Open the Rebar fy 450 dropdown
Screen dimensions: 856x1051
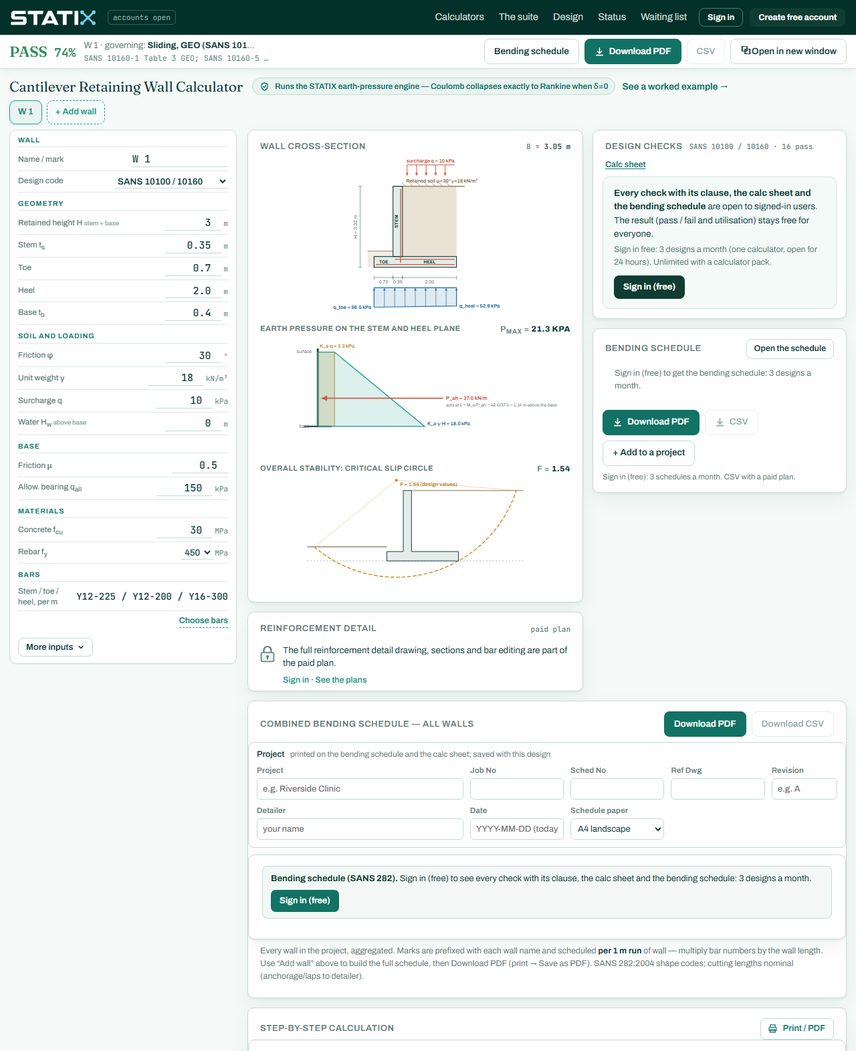coord(197,552)
